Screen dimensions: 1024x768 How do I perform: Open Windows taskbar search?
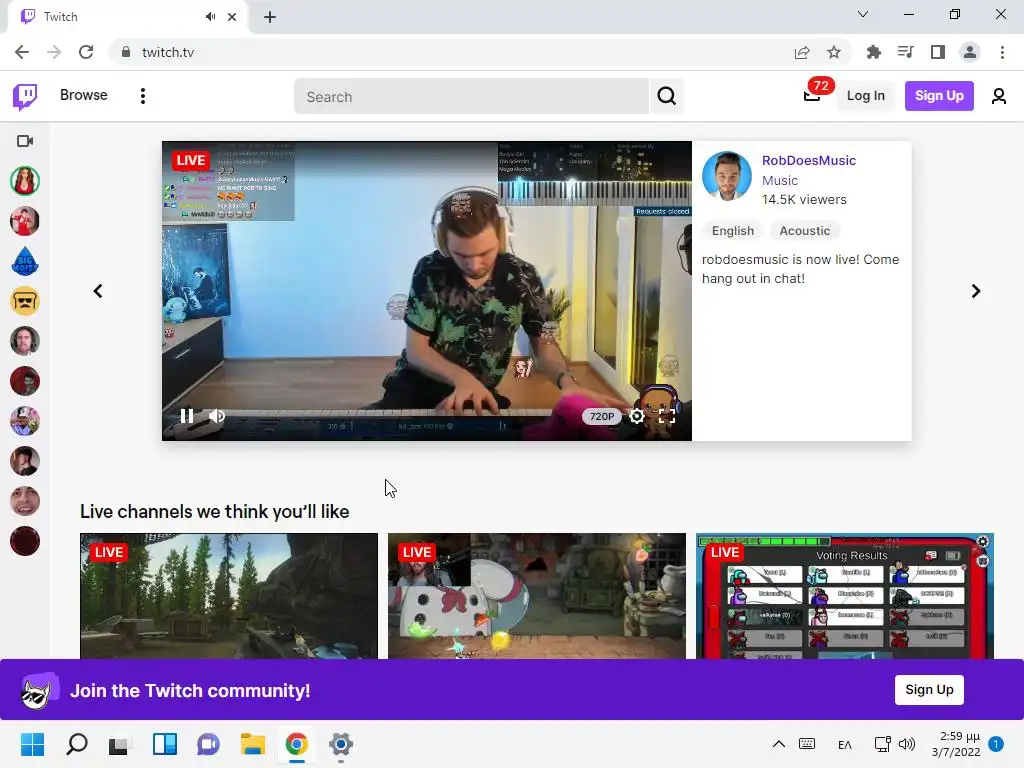[x=76, y=744]
